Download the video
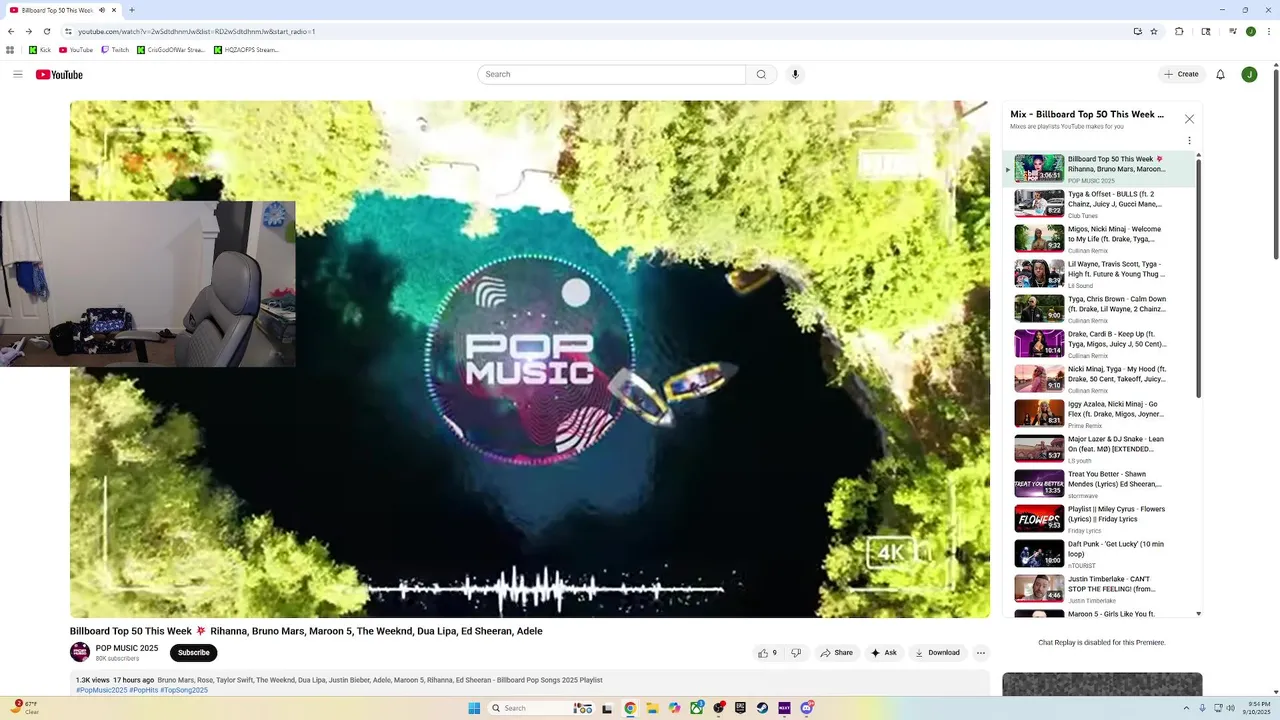This screenshot has height=720, width=1280. tap(937, 653)
